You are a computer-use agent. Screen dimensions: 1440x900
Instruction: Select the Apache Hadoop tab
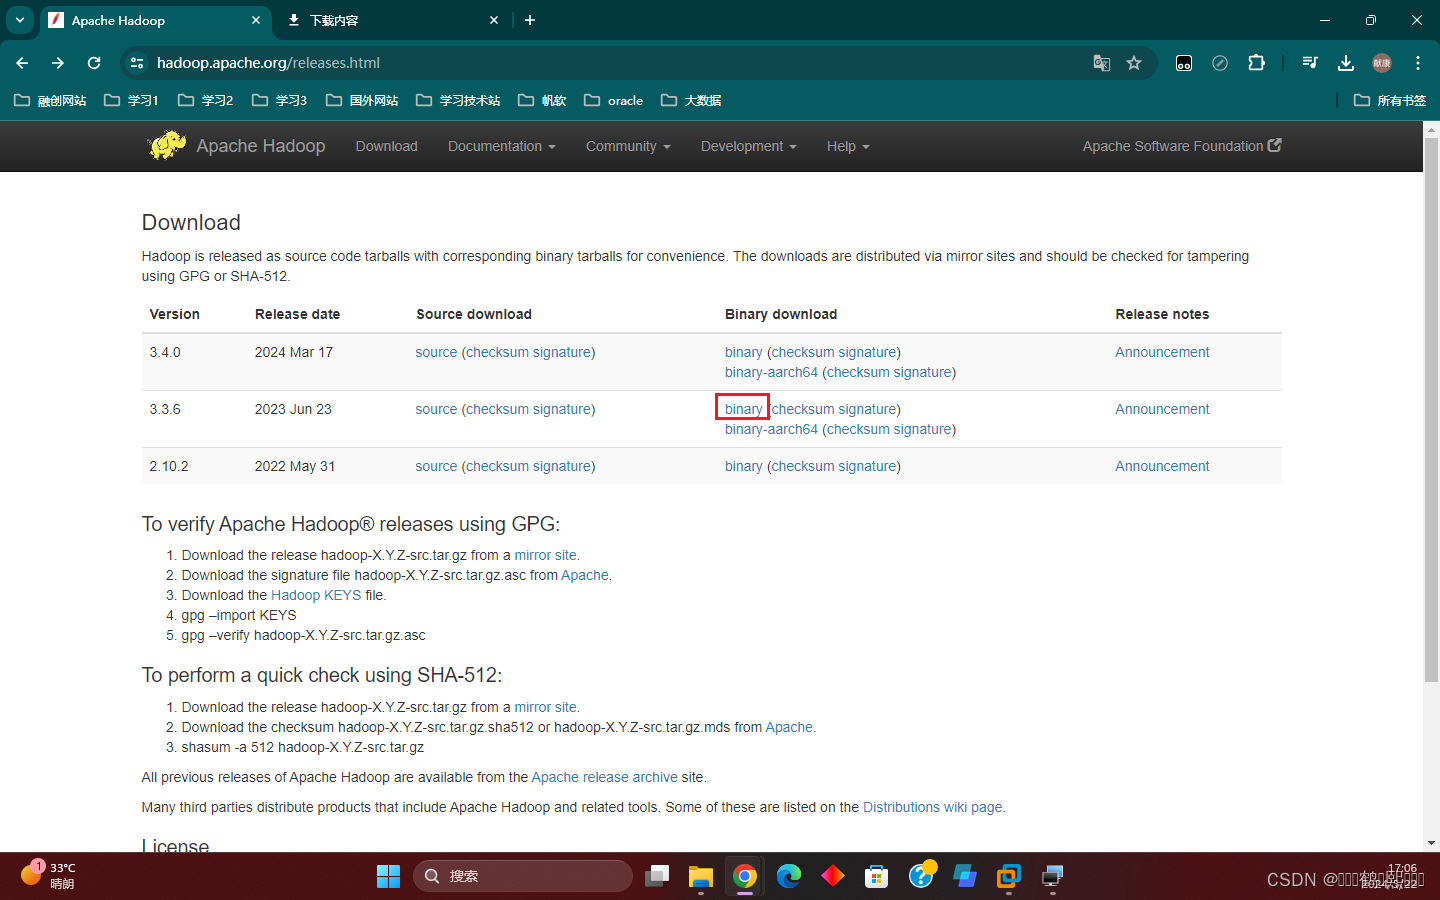[x=155, y=20]
